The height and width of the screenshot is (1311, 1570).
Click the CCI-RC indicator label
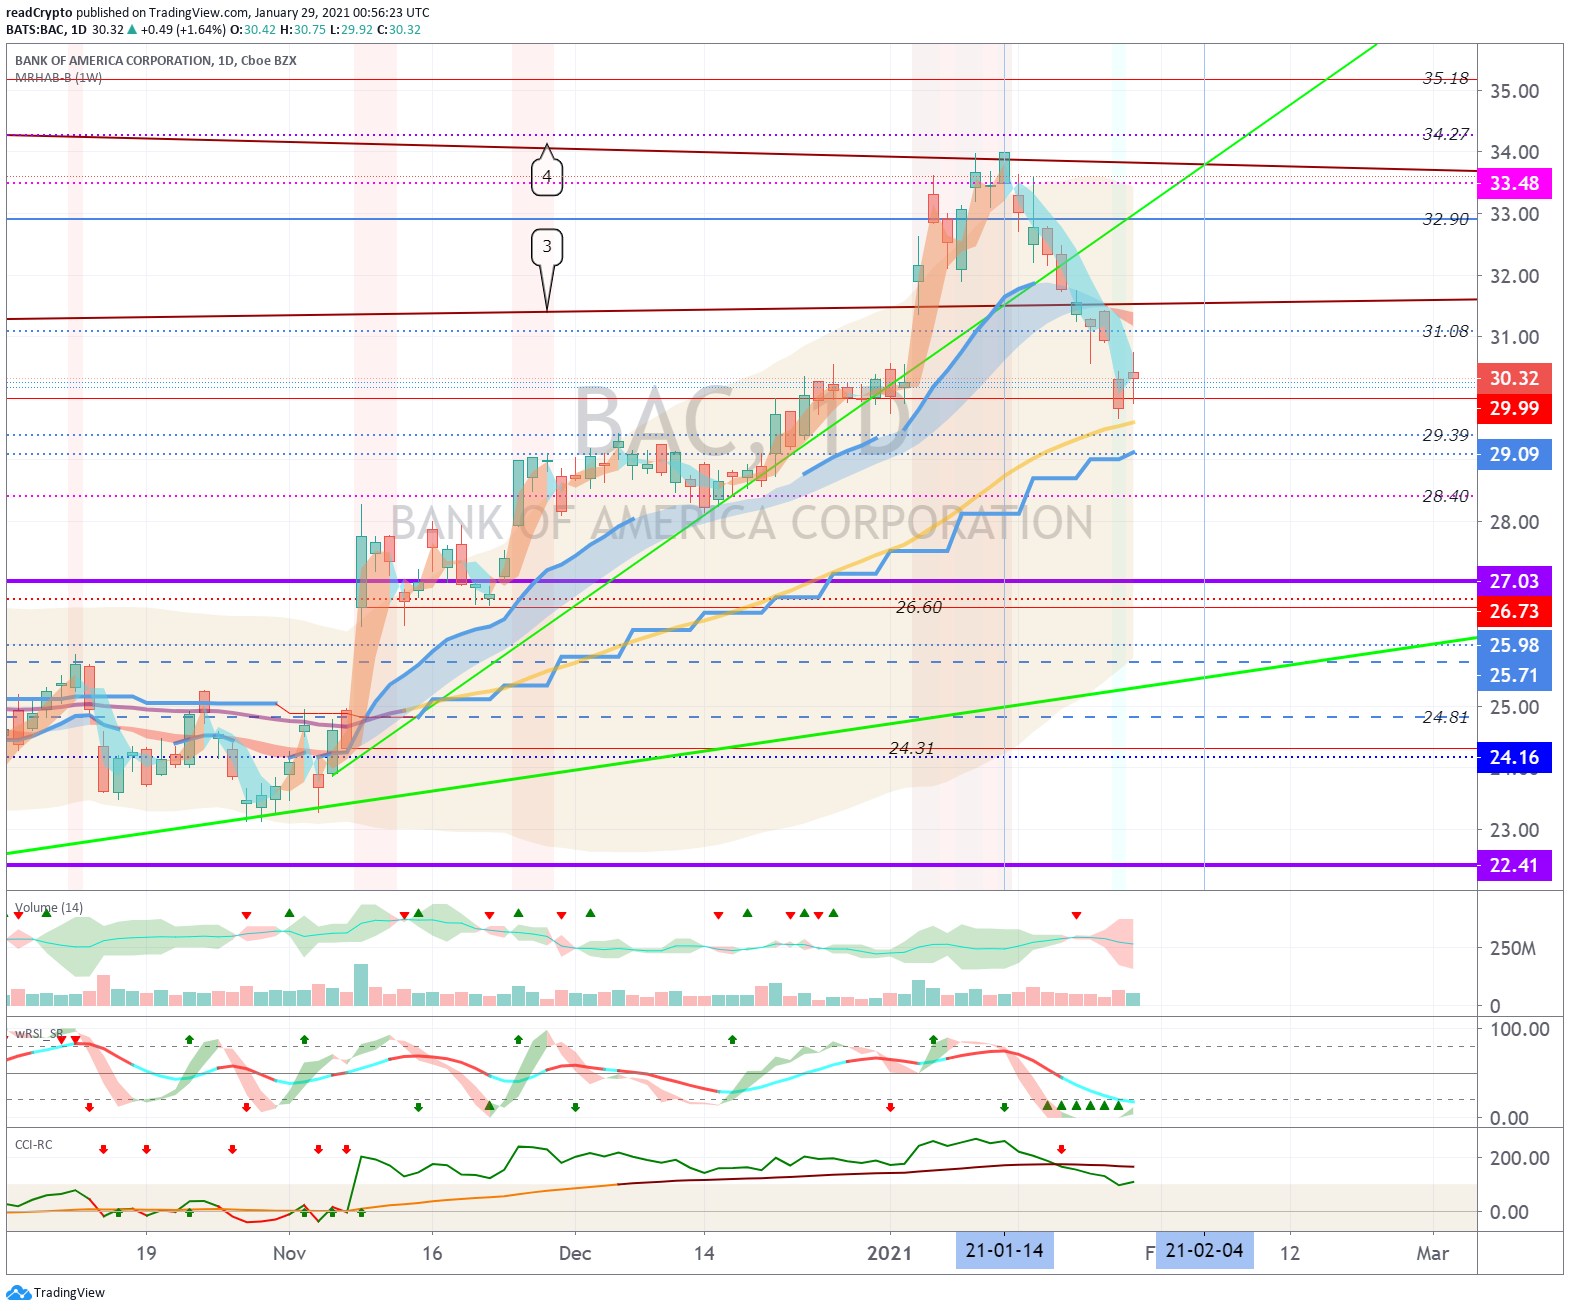point(34,1145)
